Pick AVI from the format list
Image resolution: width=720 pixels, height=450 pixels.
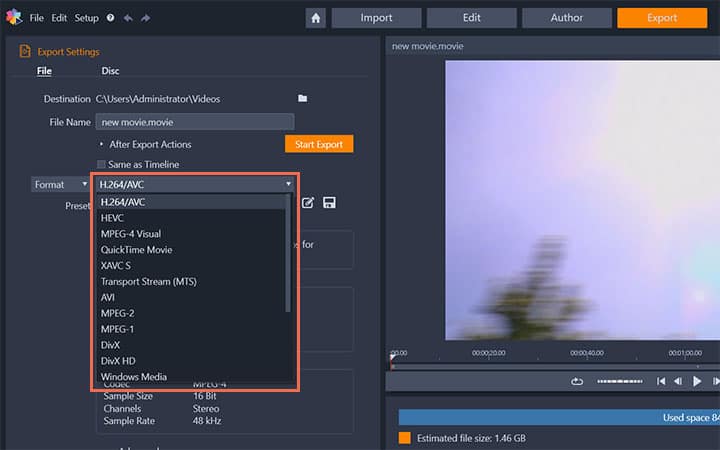pyautogui.click(x=191, y=298)
